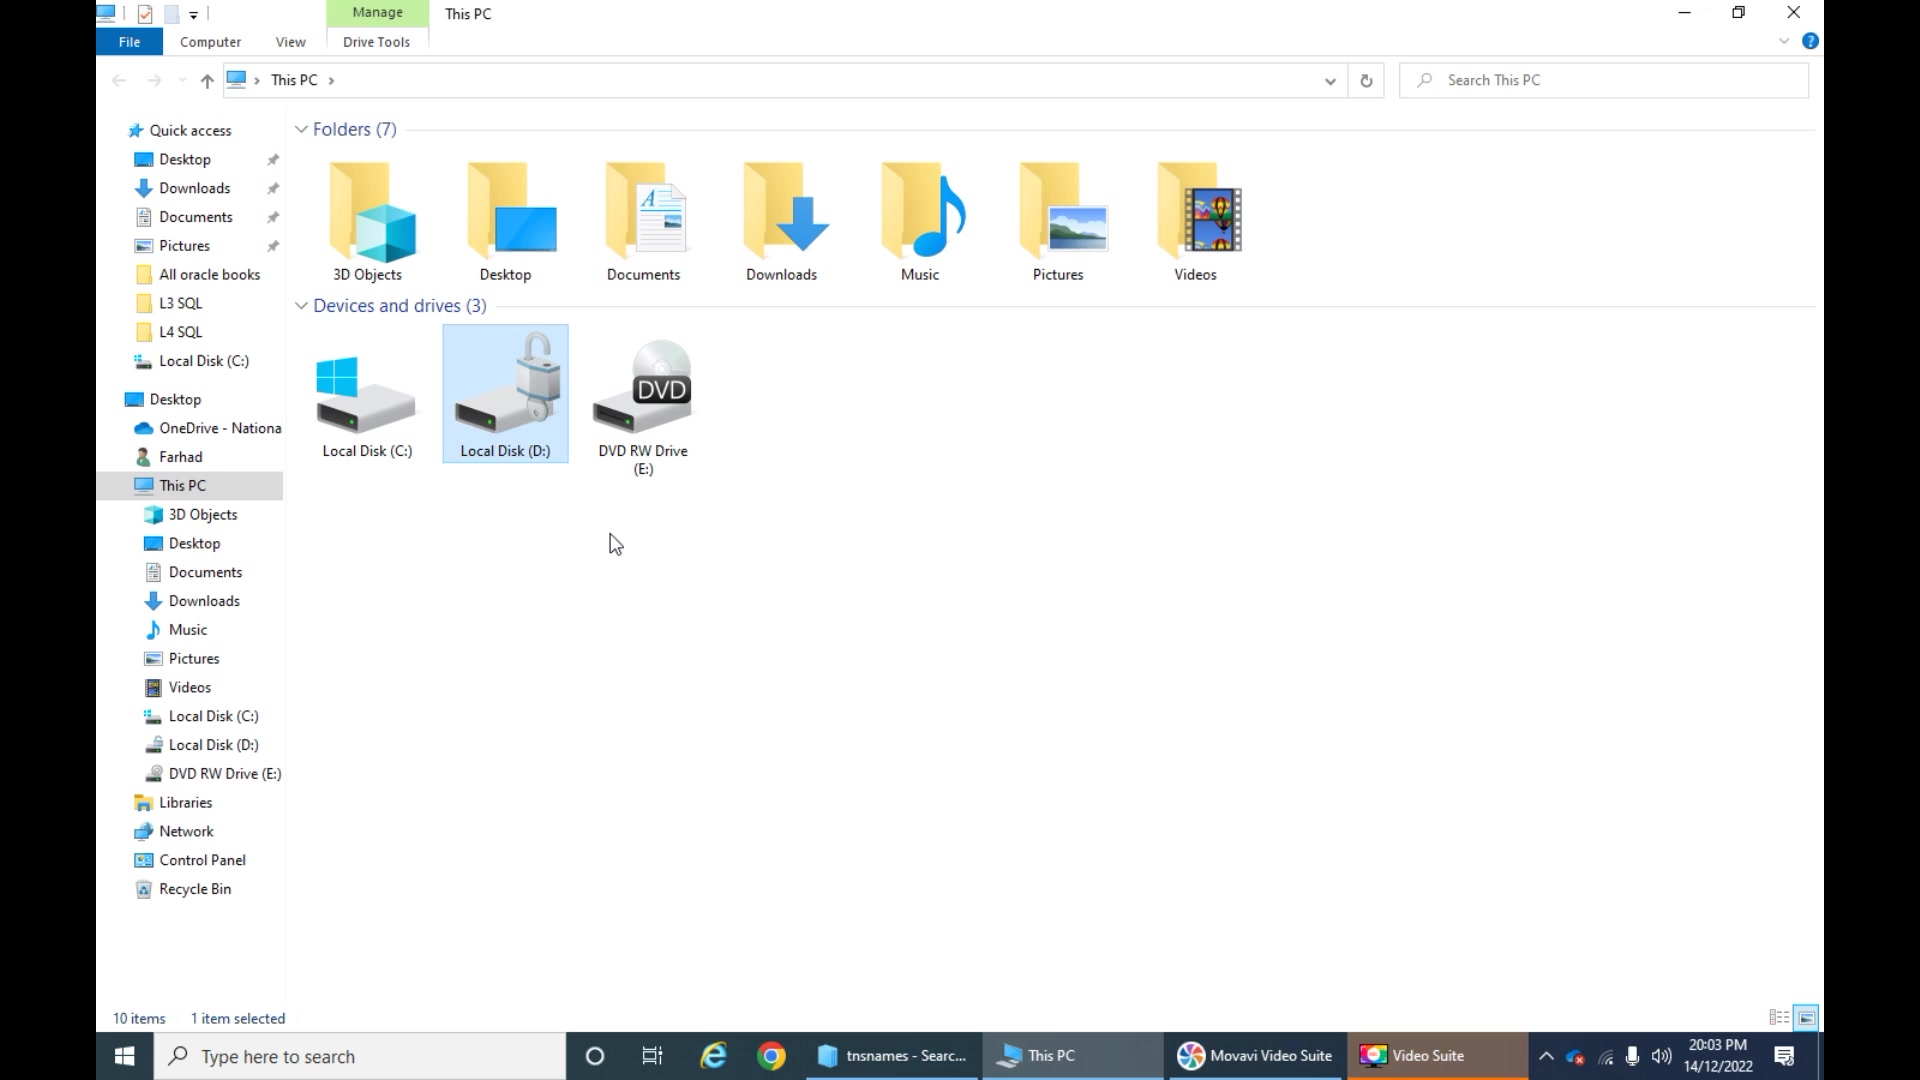Open the File menu

[x=129, y=42]
